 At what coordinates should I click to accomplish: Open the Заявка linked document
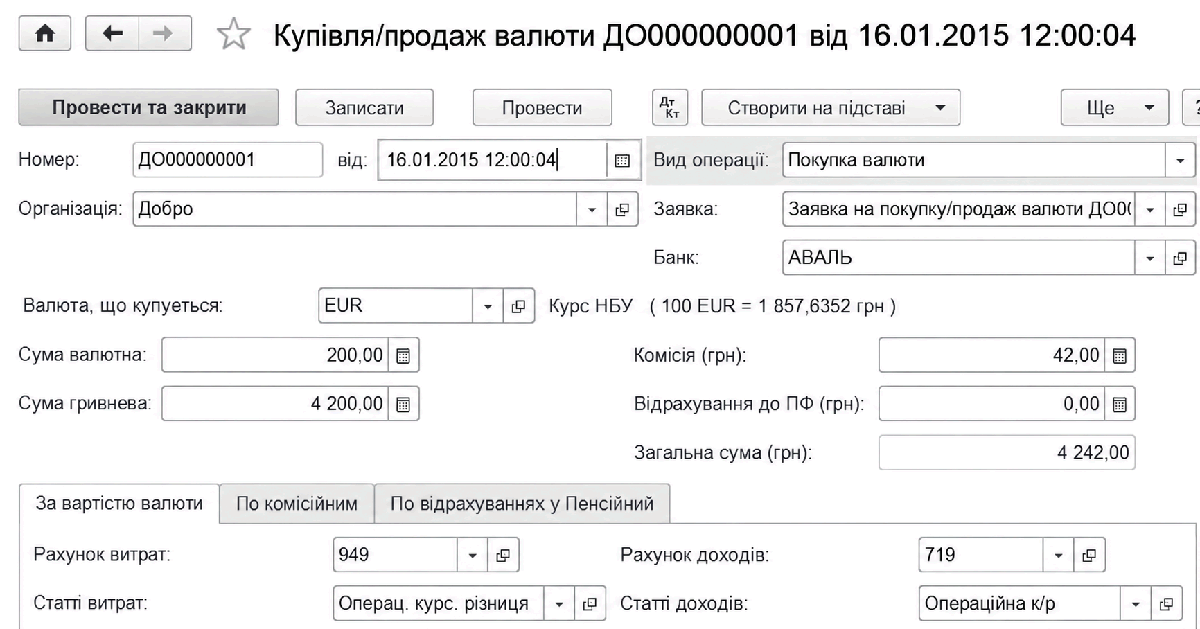(1181, 210)
